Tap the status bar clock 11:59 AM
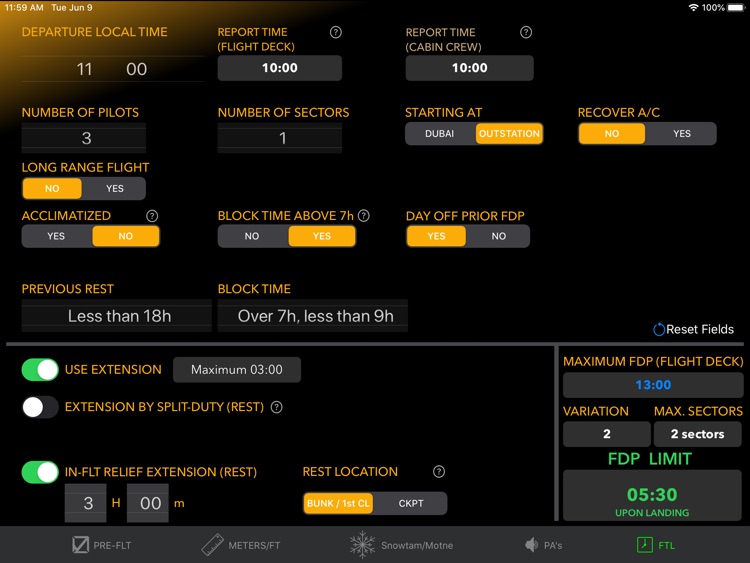Viewport: 750px width, 563px height. (24, 8)
